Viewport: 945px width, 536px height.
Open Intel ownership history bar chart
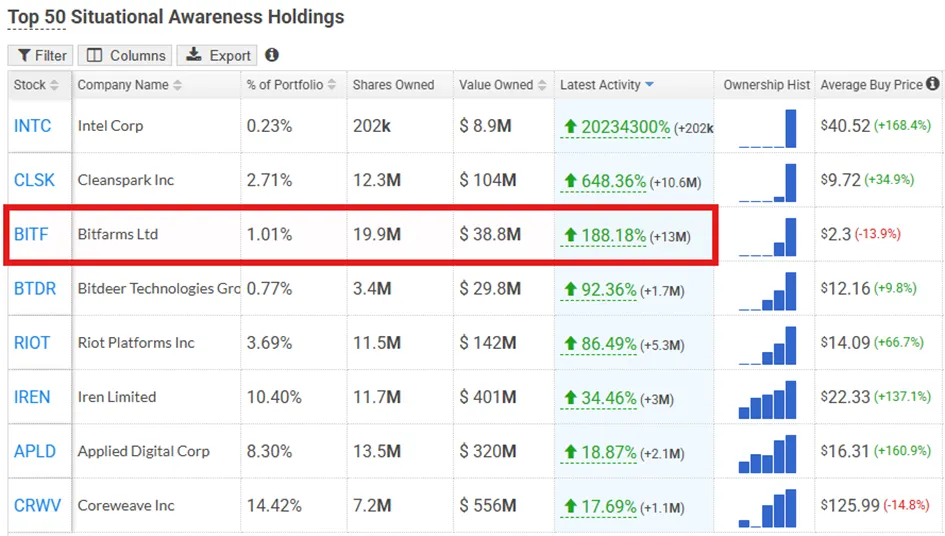767,128
